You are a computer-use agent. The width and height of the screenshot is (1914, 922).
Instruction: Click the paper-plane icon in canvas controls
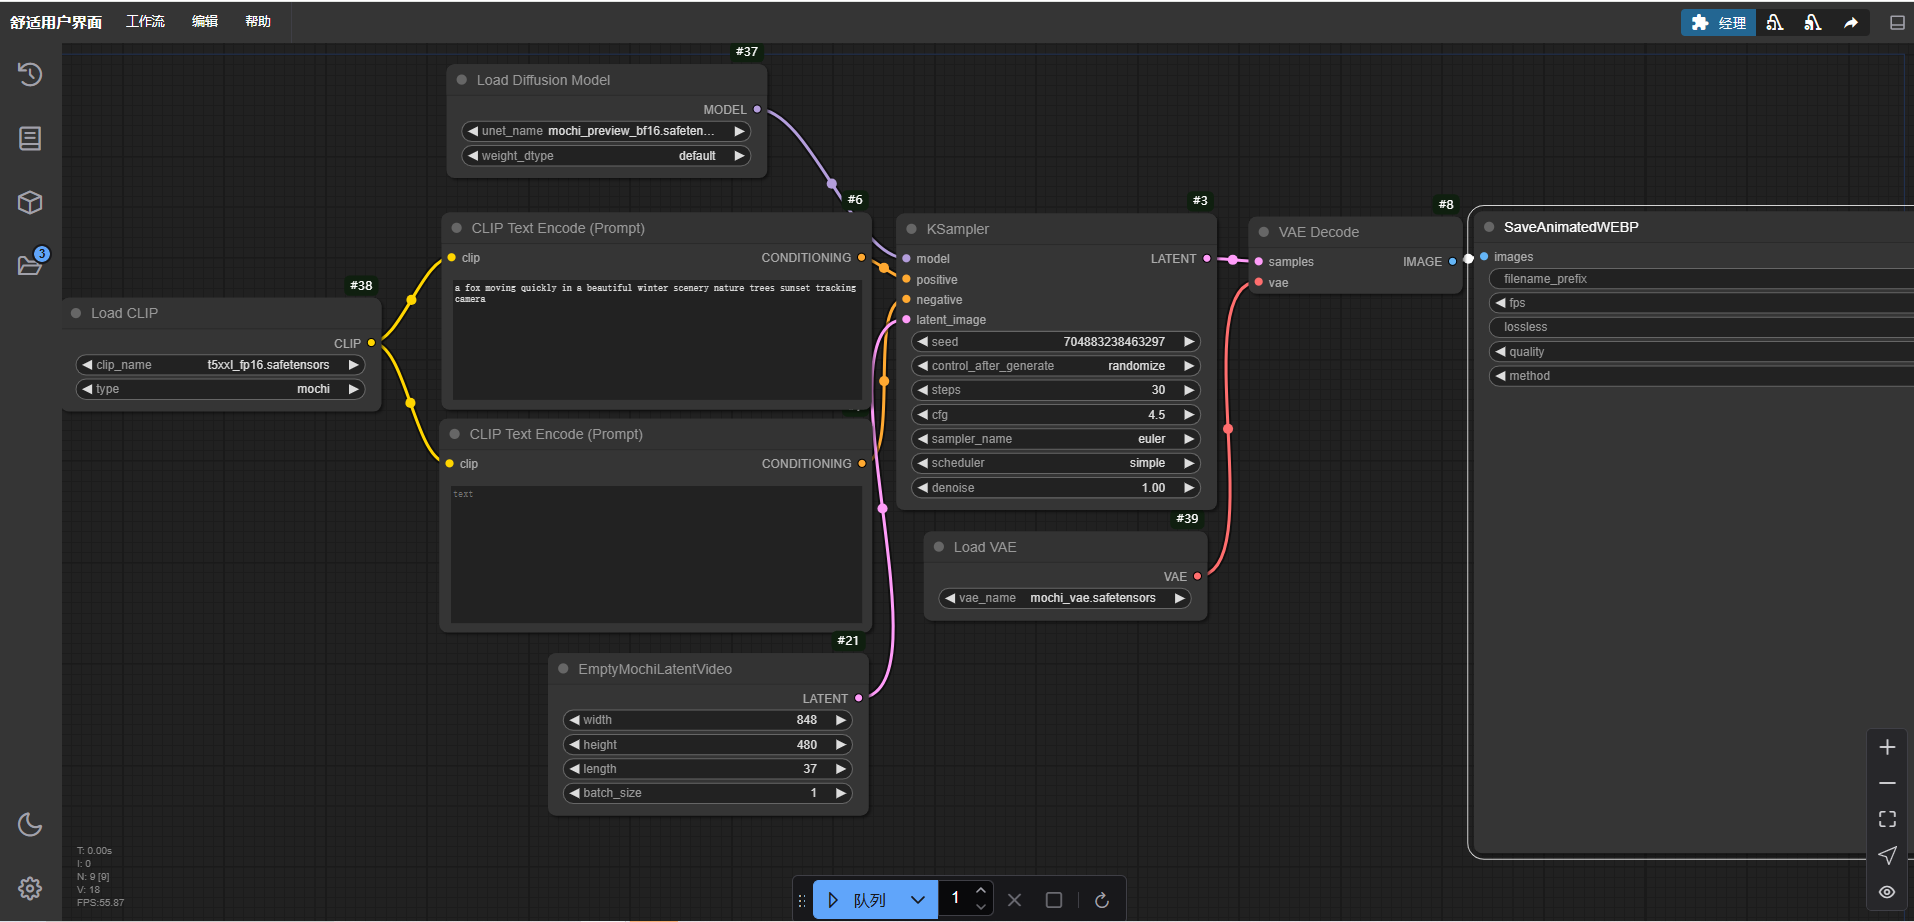coord(1887,855)
